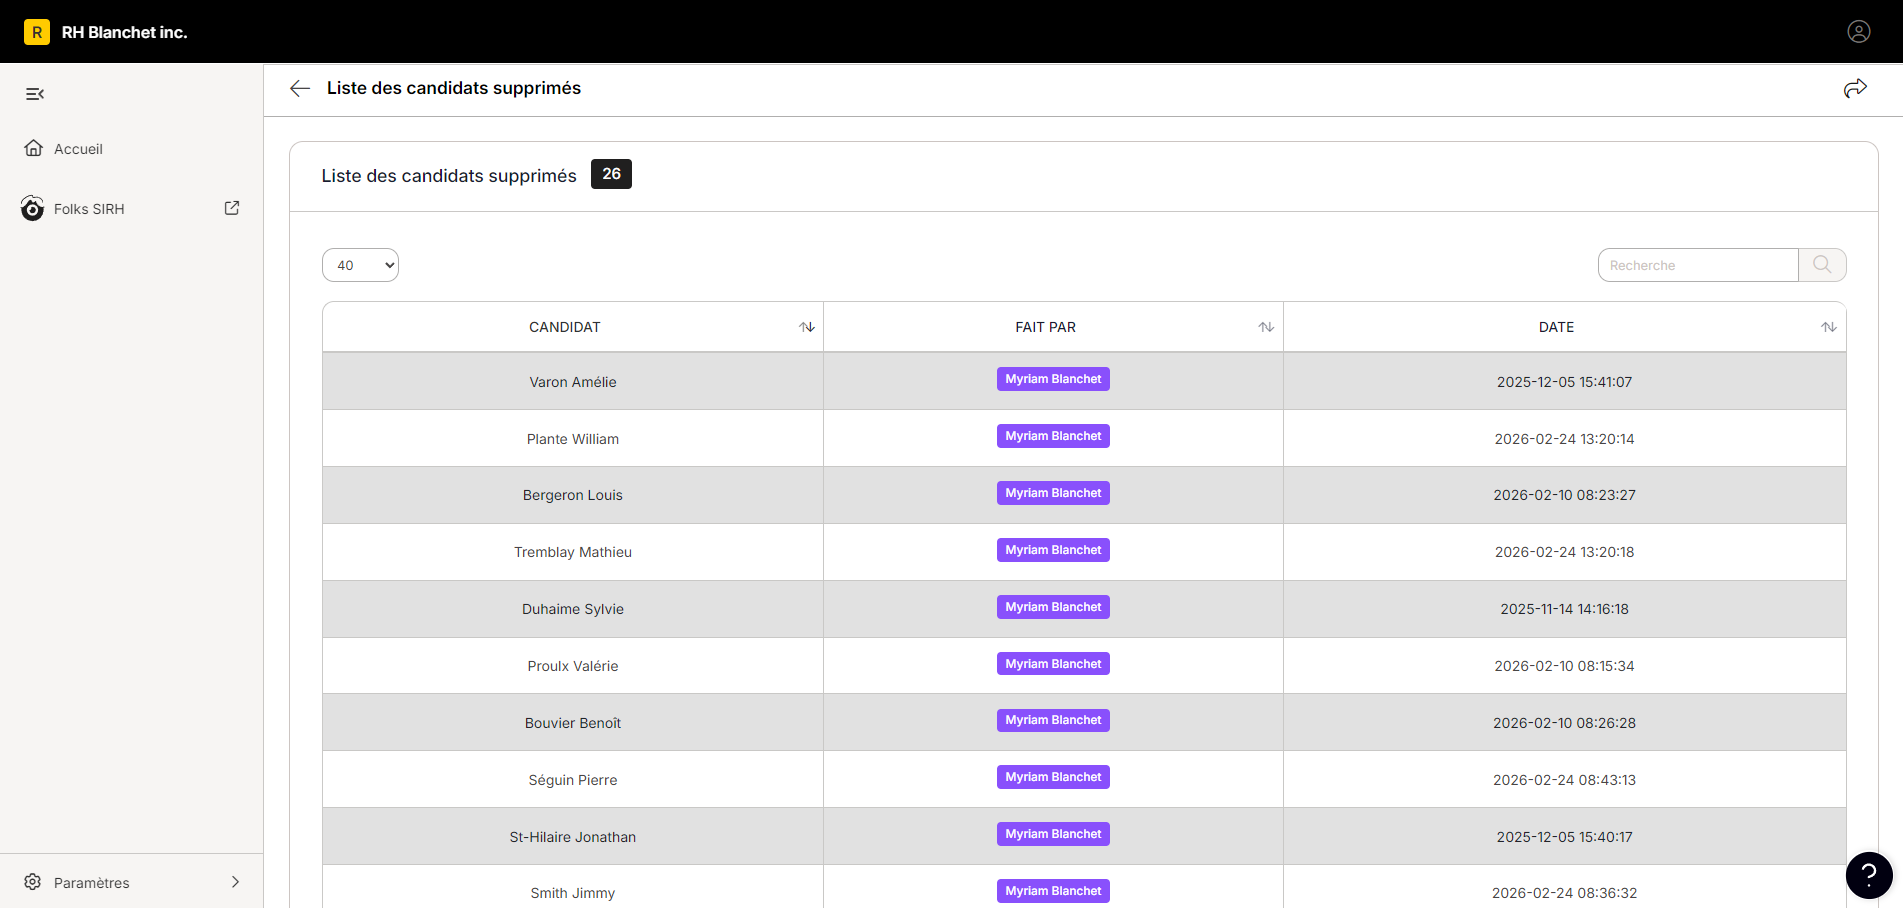Open the help question mark button
The width and height of the screenshot is (1903, 908).
pos(1869,875)
